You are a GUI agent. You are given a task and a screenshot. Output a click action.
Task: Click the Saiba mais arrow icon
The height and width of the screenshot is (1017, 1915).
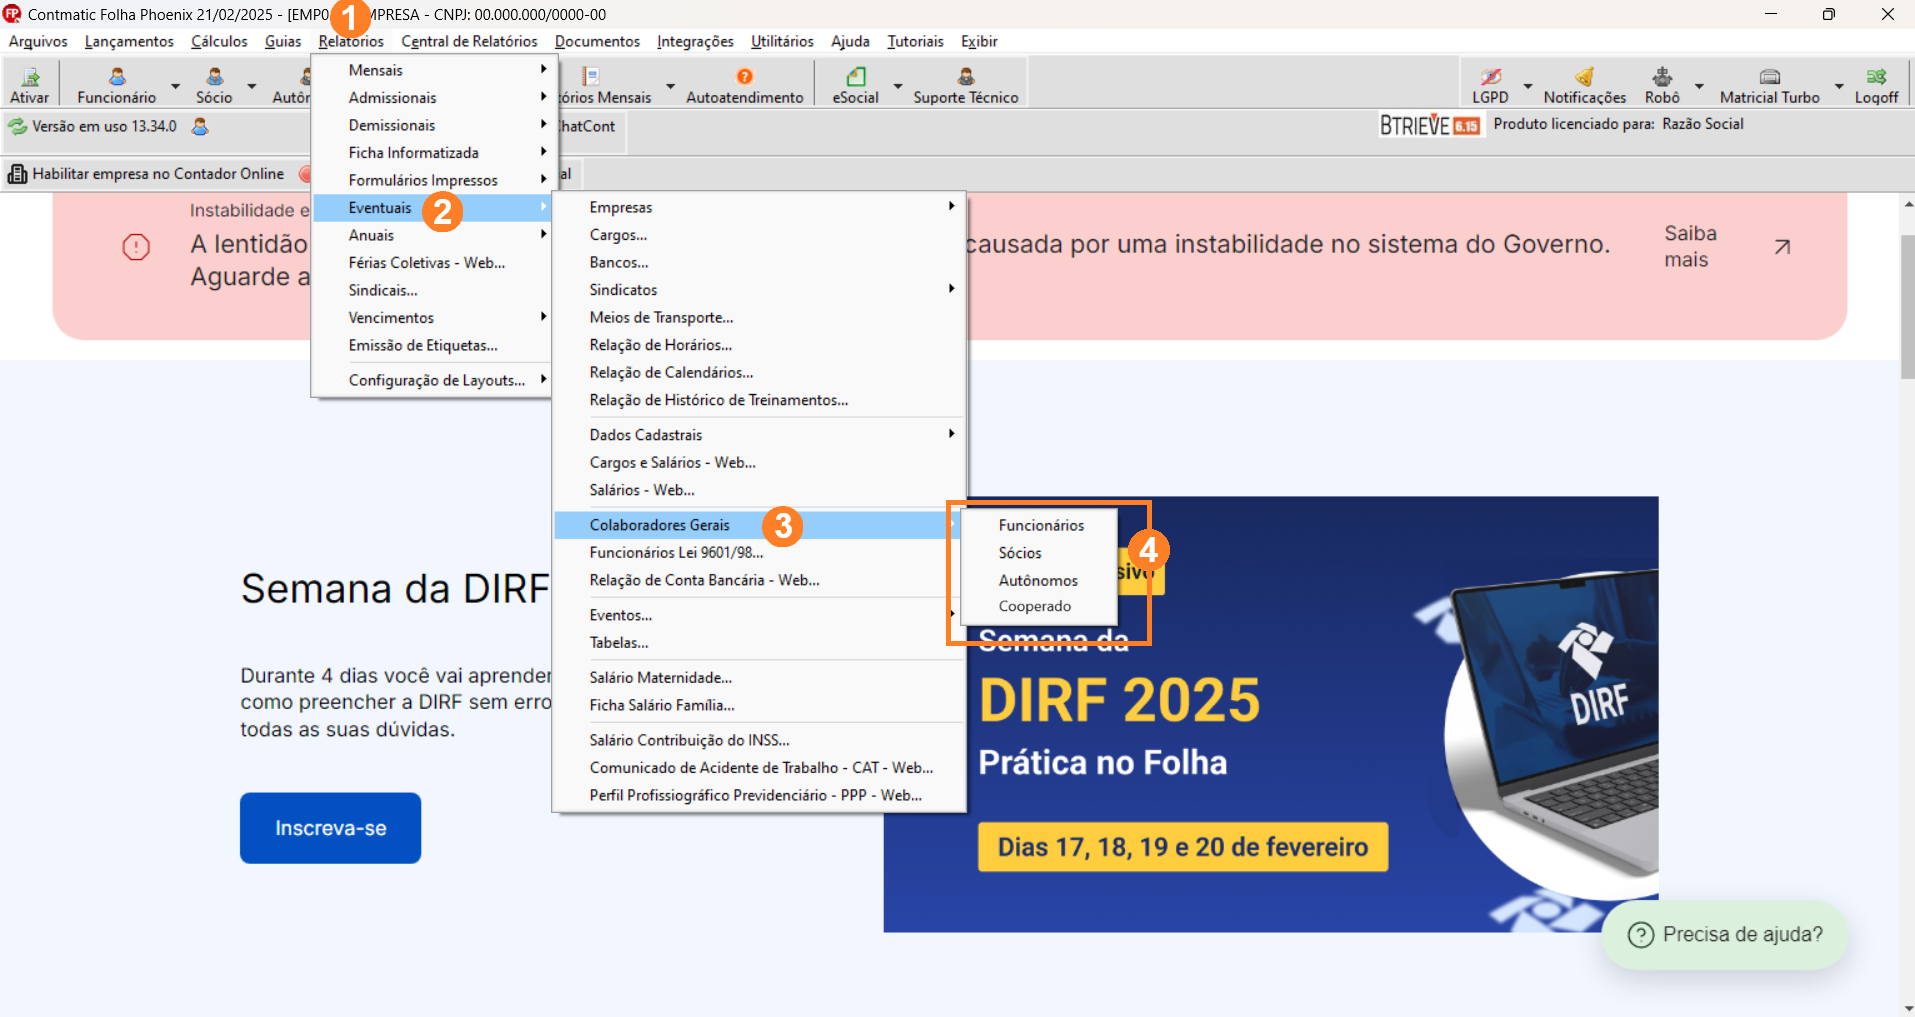tap(1782, 246)
